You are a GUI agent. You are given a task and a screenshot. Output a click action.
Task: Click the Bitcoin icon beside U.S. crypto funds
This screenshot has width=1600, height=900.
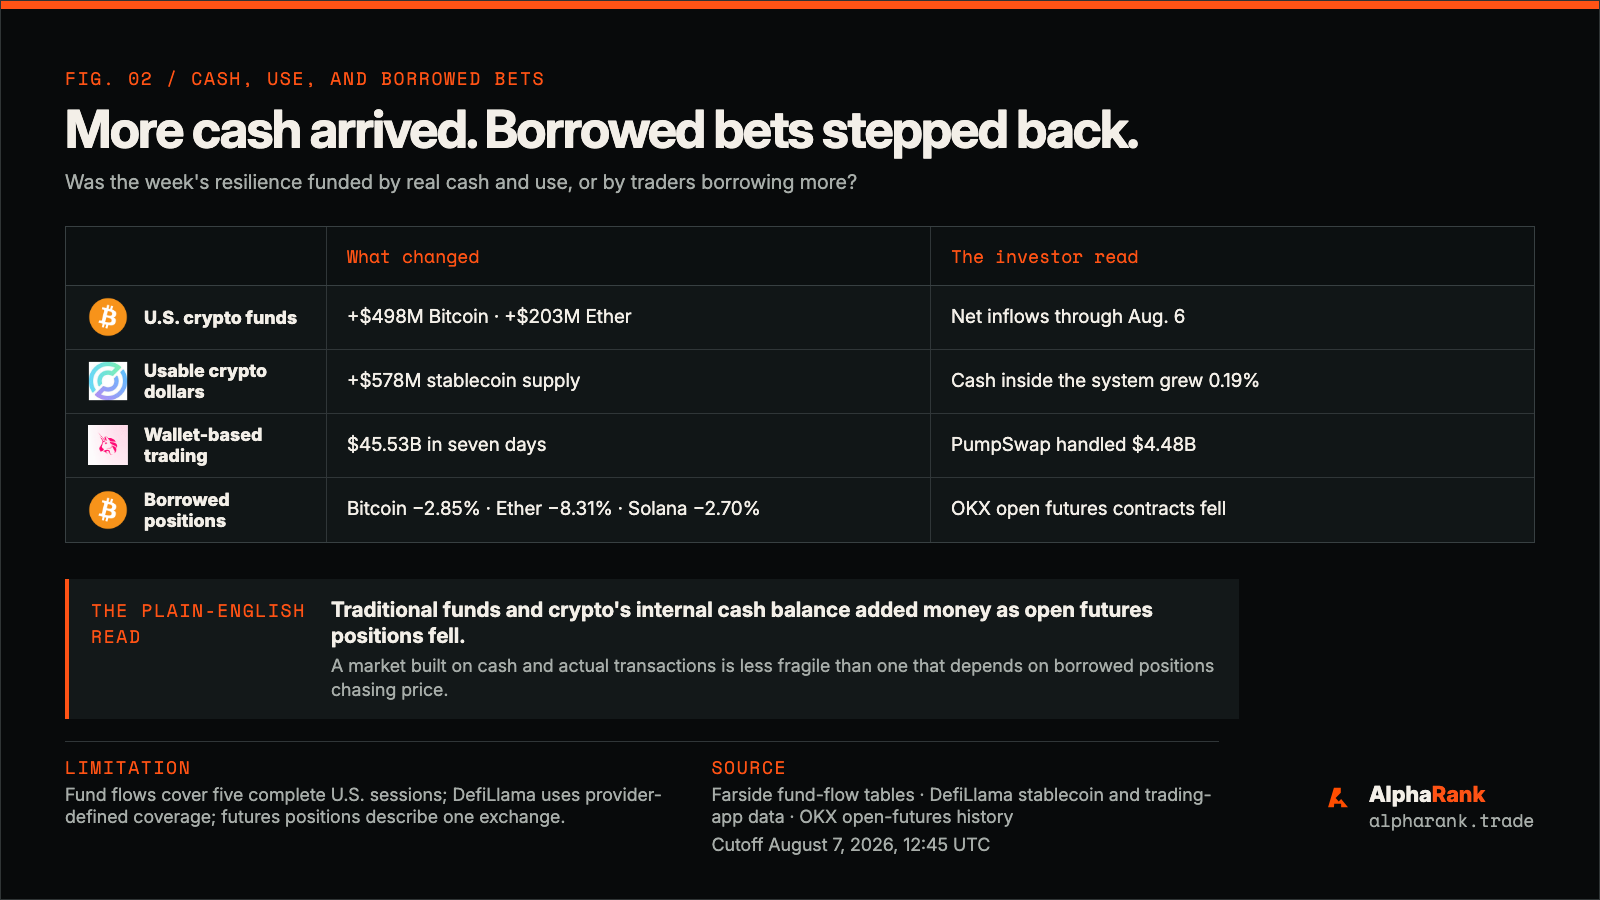(108, 317)
